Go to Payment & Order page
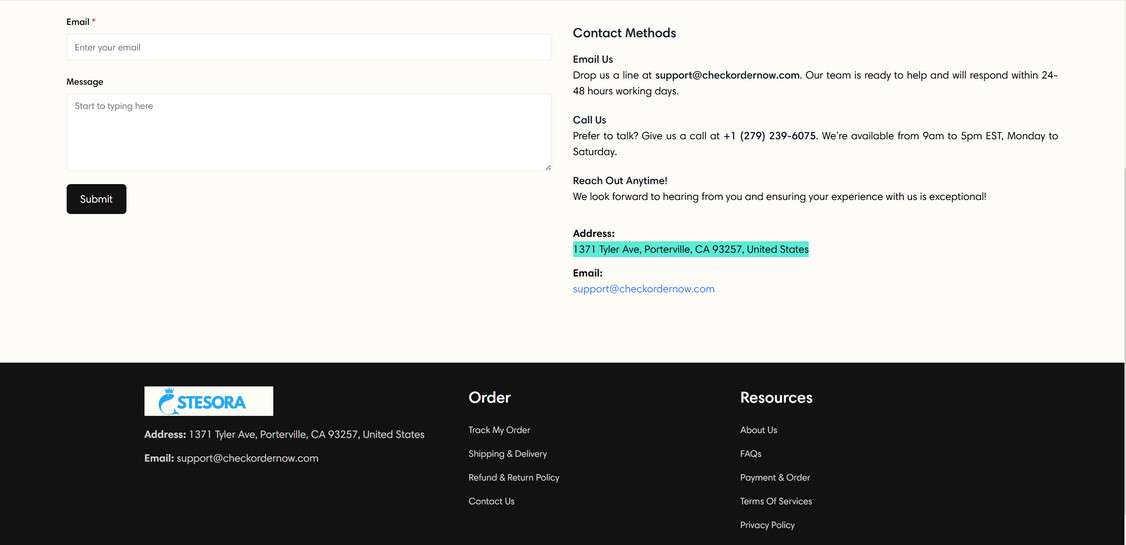The image size is (1126, 545). 775,478
